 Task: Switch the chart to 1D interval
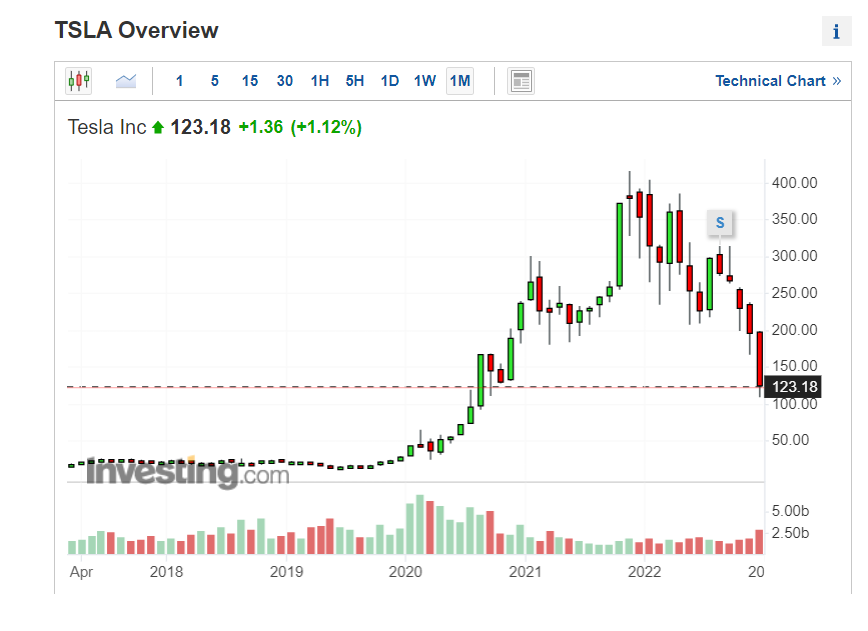[x=390, y=81]
